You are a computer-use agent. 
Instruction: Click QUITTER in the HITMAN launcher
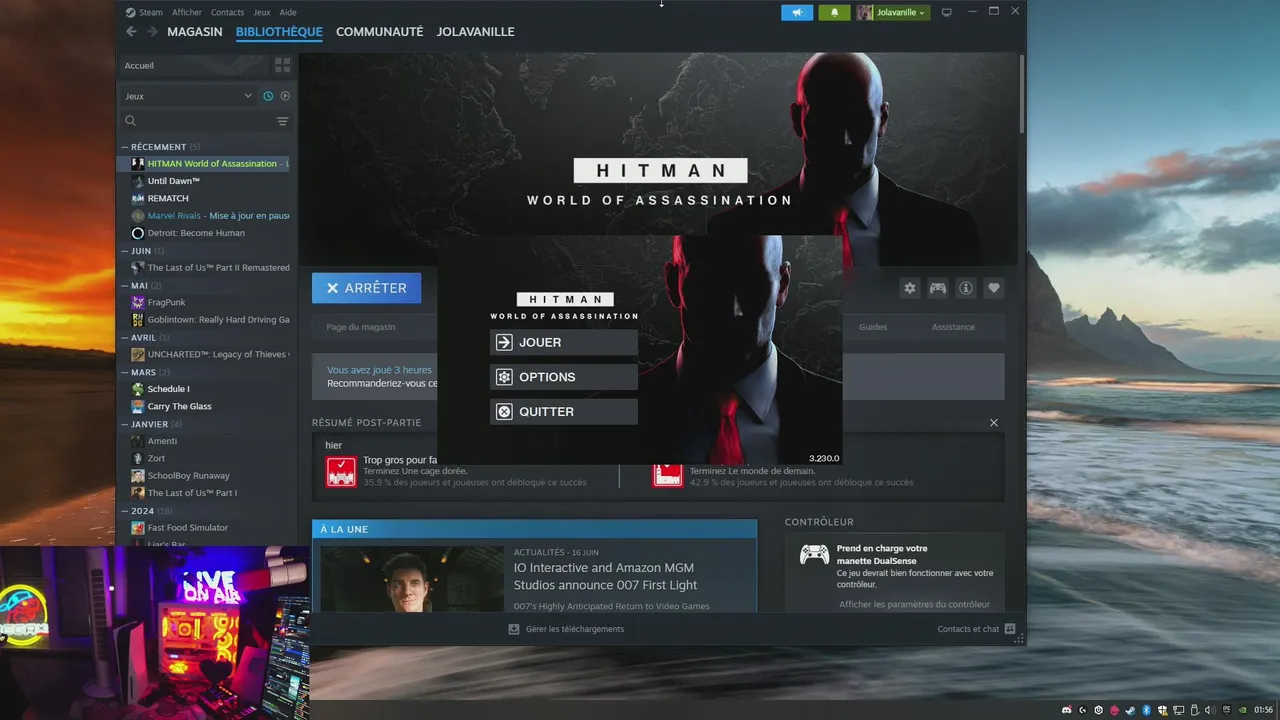pyautogui.click(x=564, y=411)
